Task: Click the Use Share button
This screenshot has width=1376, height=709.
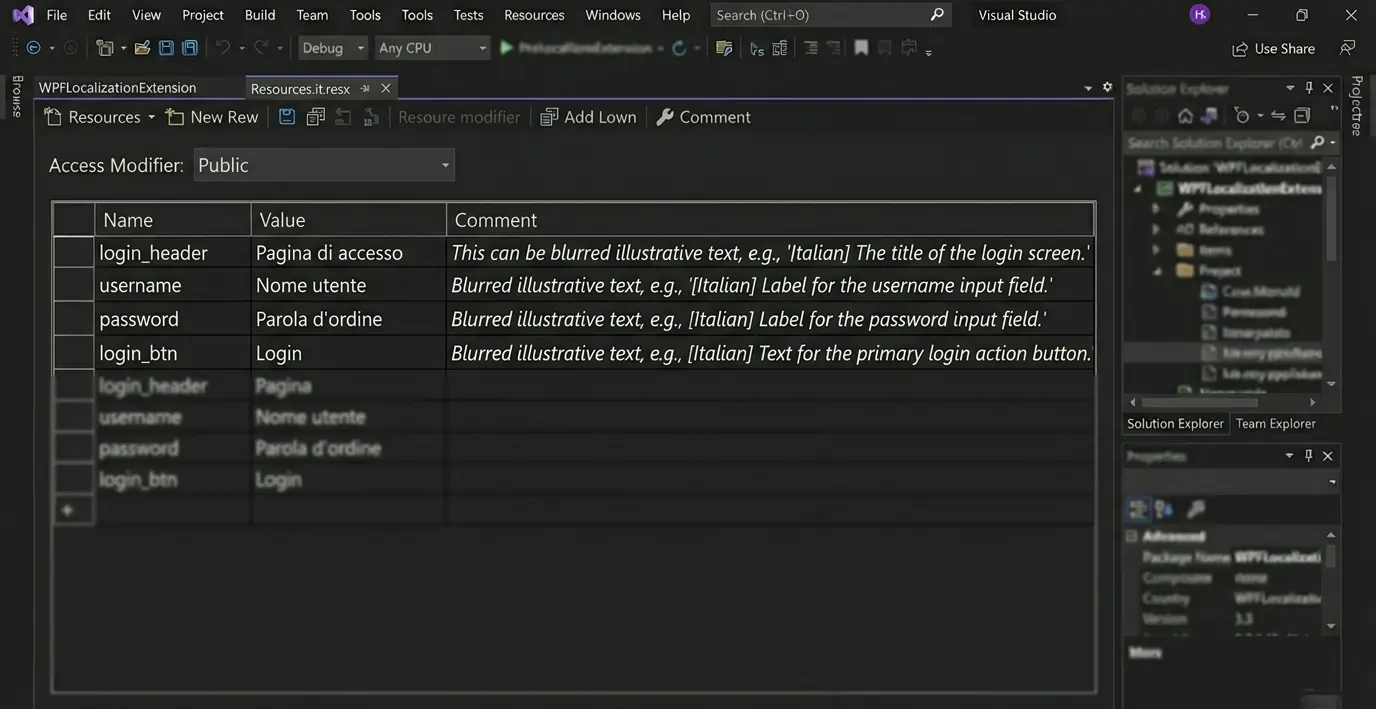Action: (x=1273, y=47)
